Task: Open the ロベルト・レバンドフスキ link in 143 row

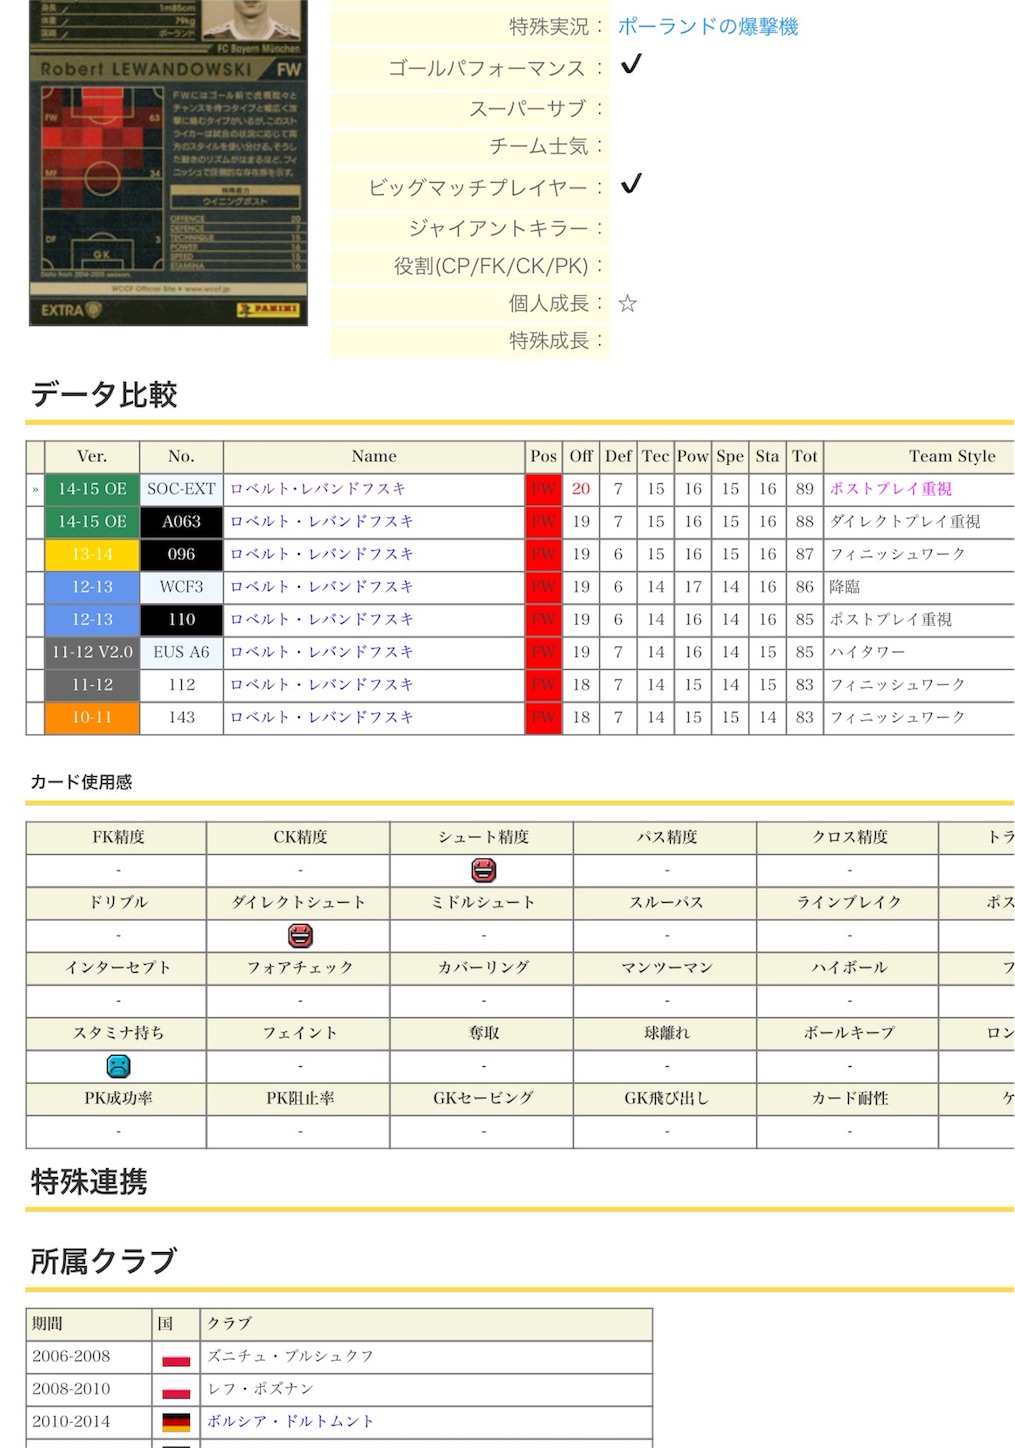Action: pyautogui.click(x=321, y=718)
